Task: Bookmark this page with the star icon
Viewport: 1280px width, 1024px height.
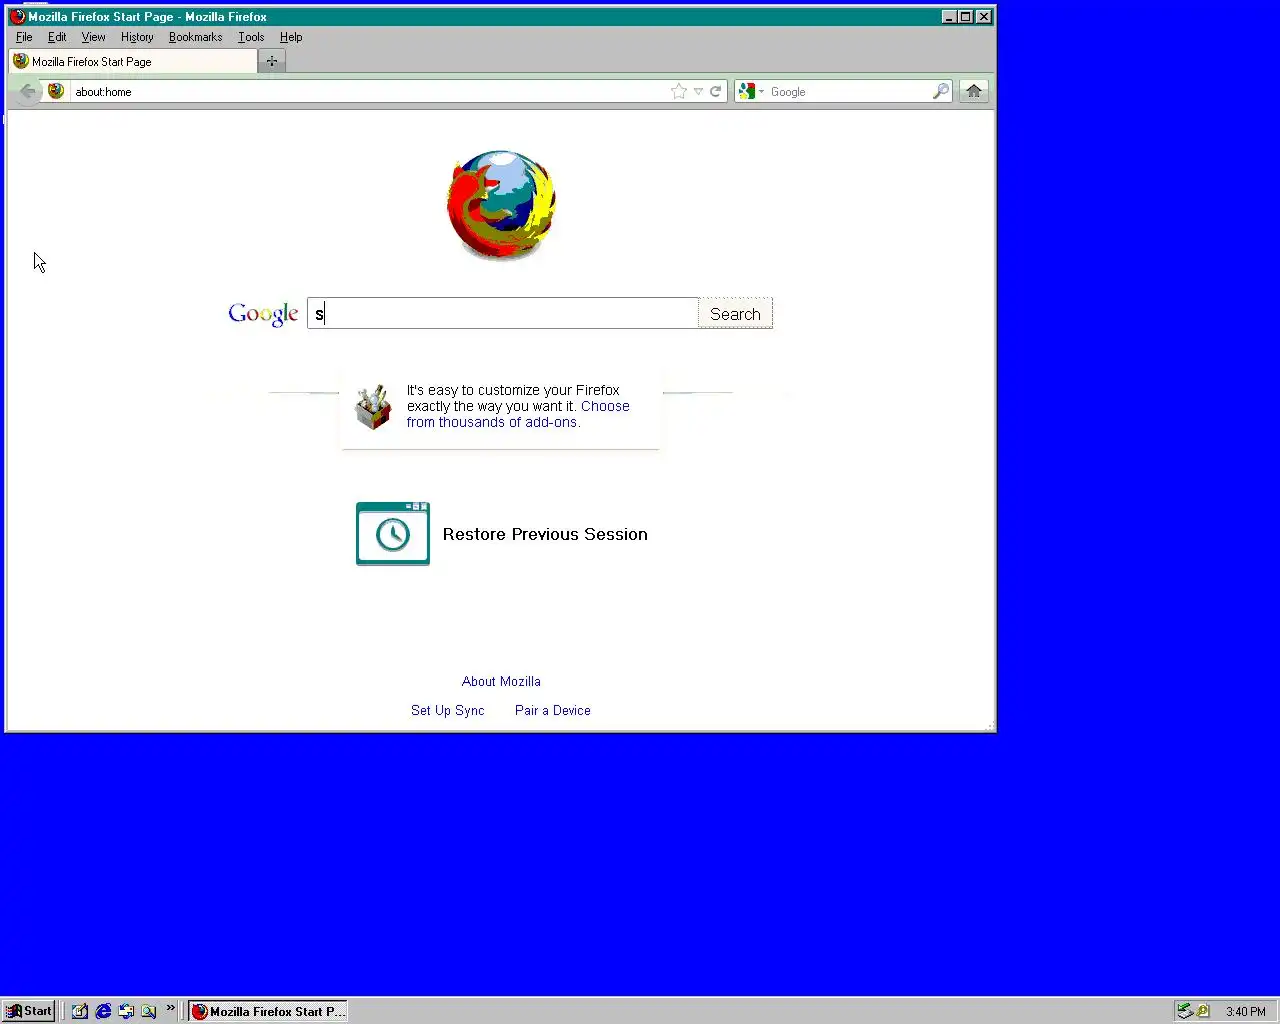Action: point(679,91)
